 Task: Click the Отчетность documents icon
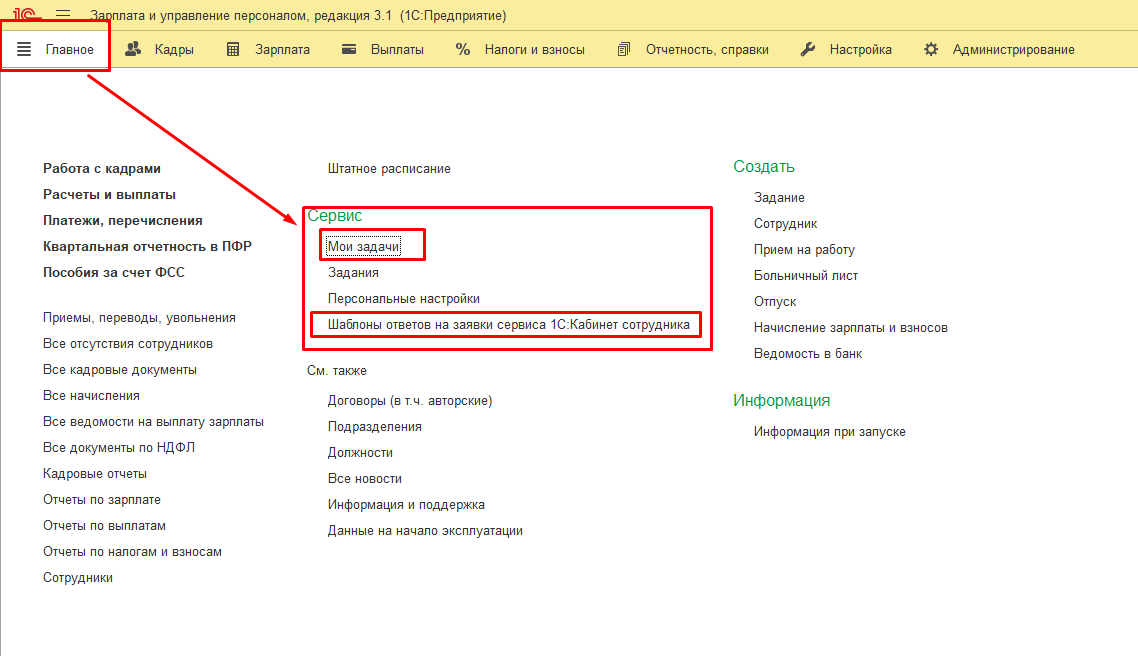pyautogui.click(x=623, y=49)
